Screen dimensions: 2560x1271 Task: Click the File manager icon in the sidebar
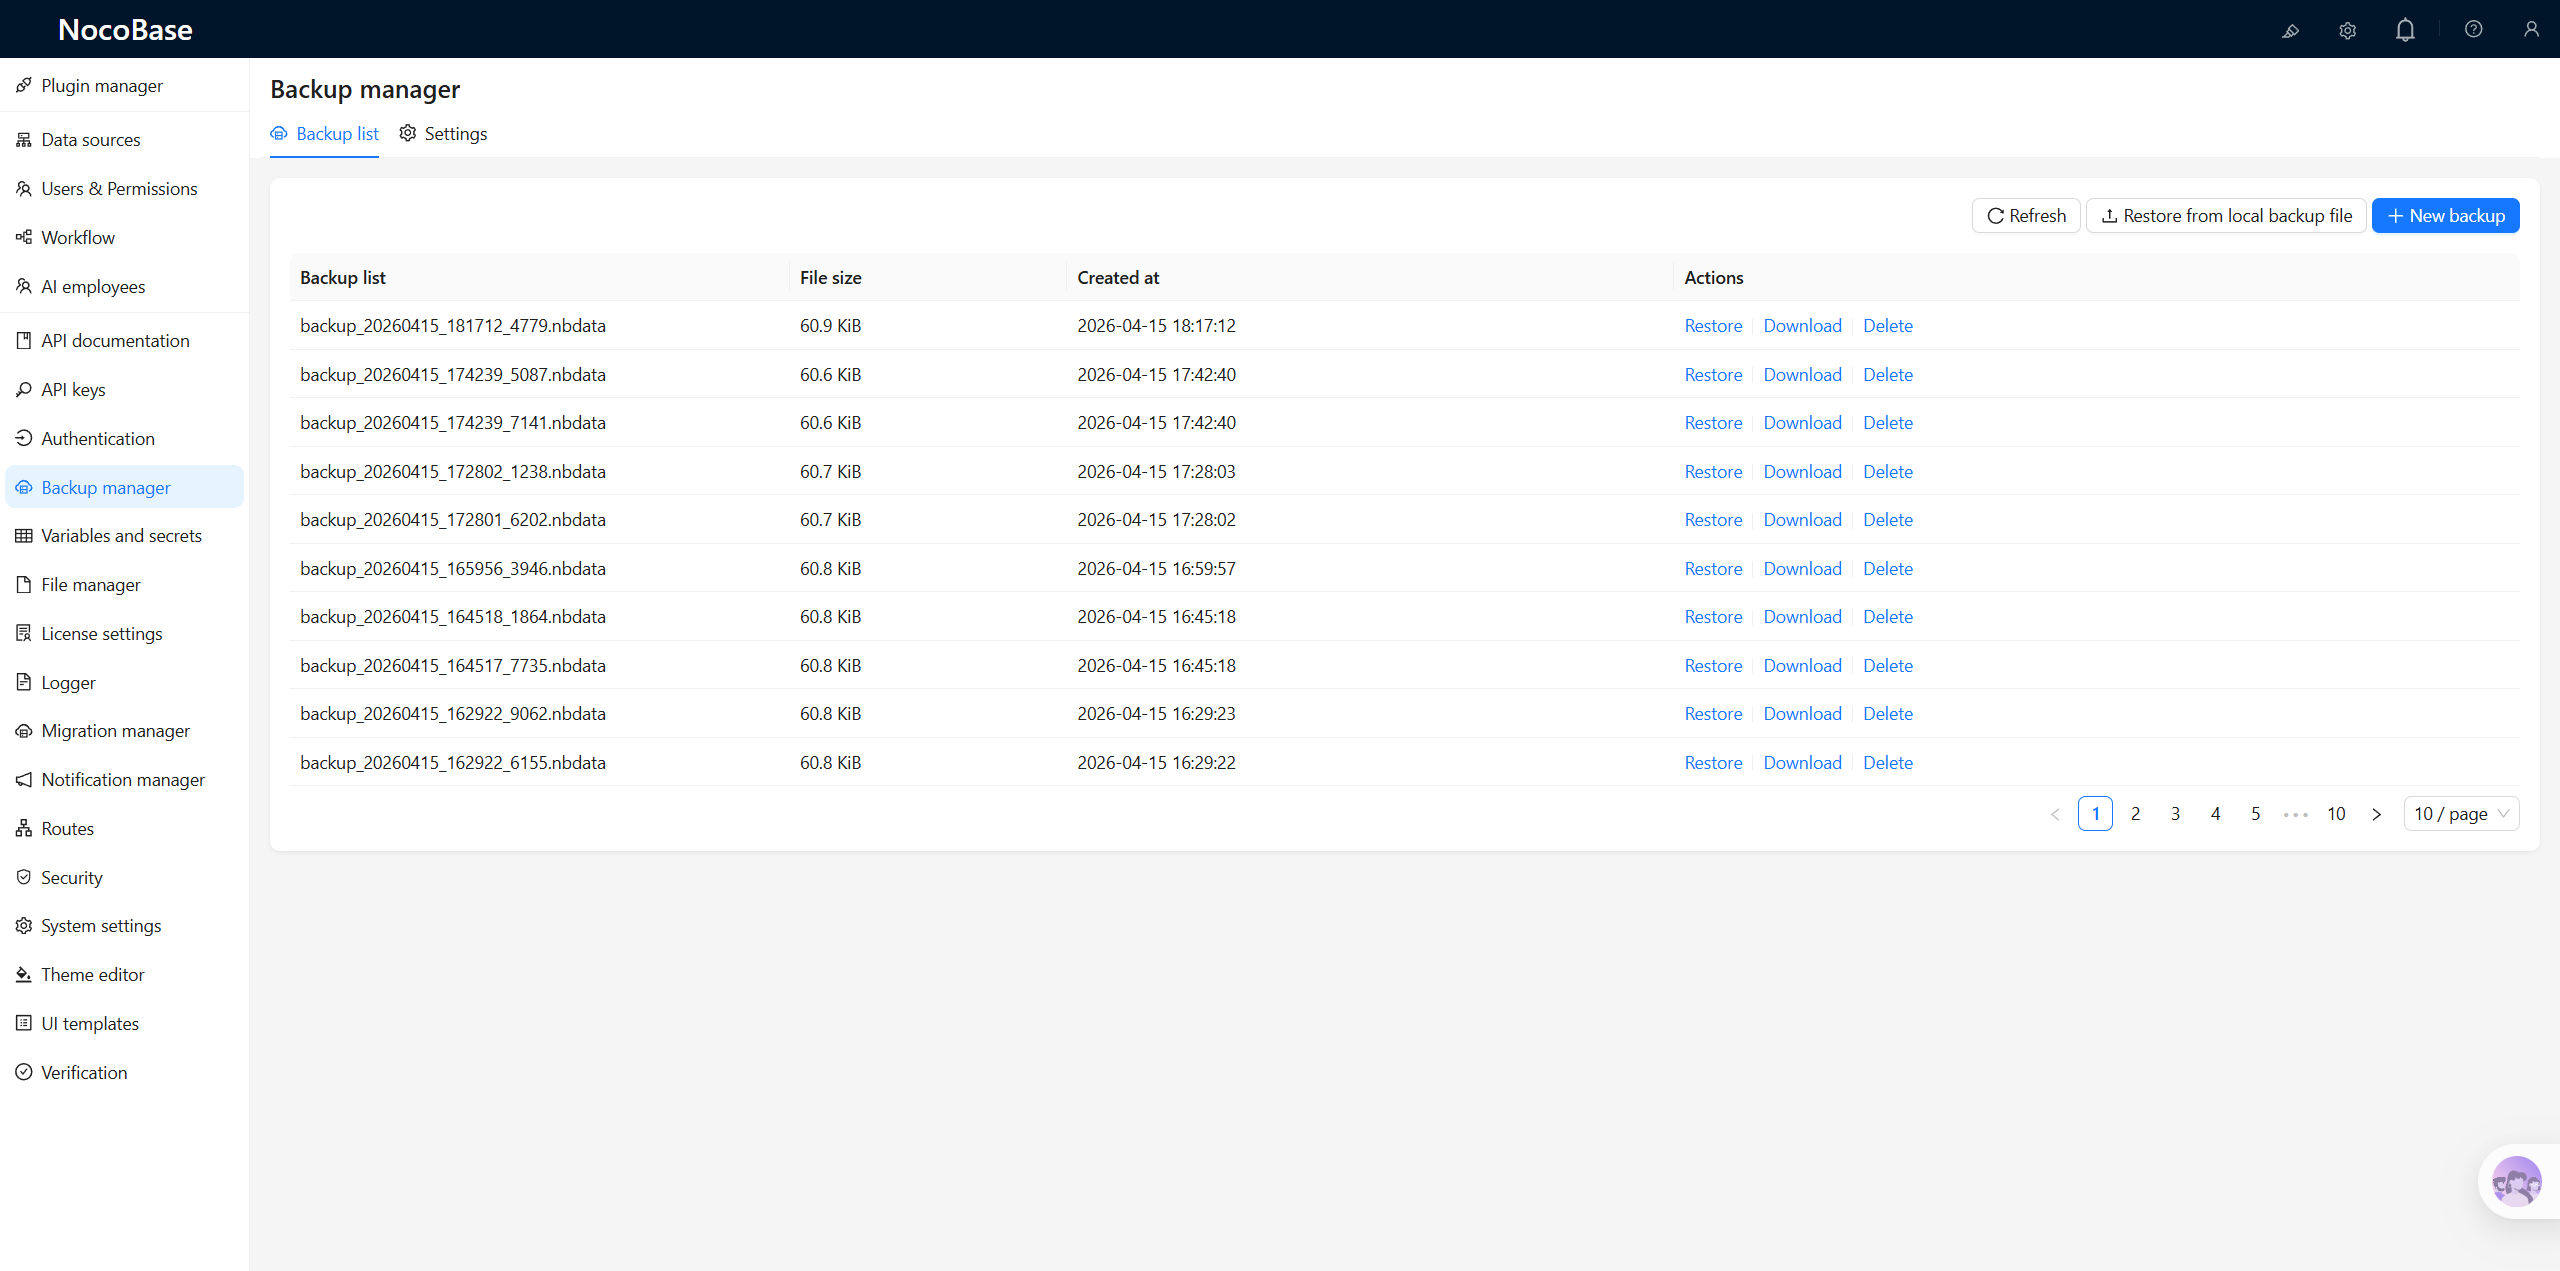pos(23,584)
